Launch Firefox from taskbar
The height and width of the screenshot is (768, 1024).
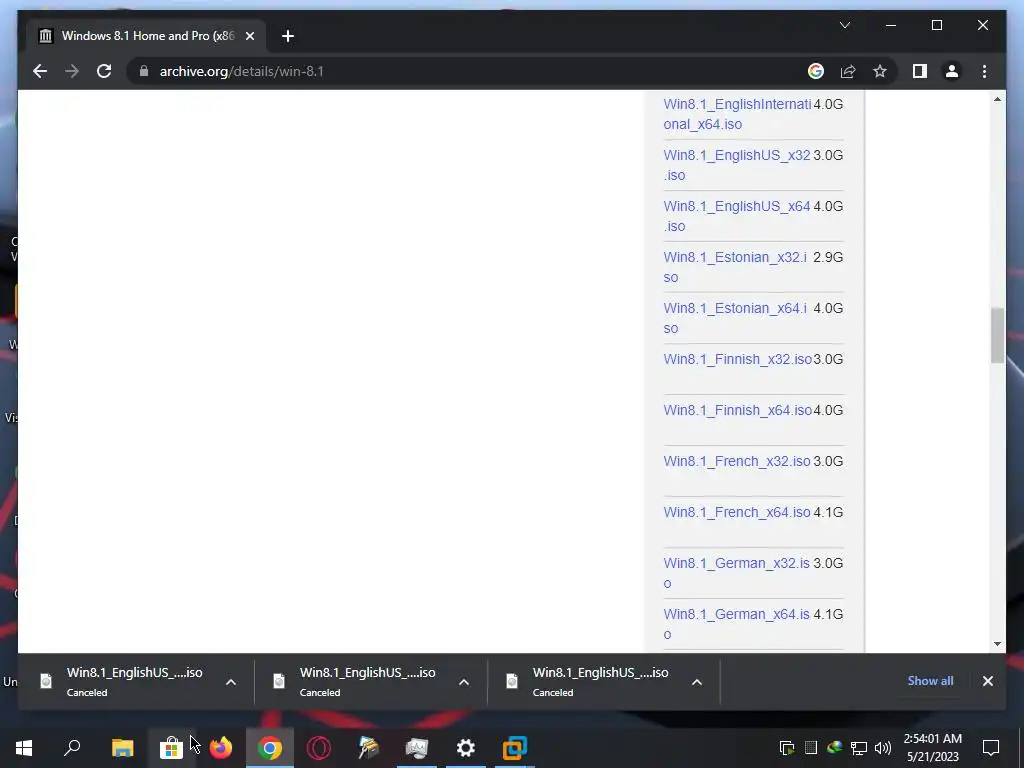click(221, 748)
